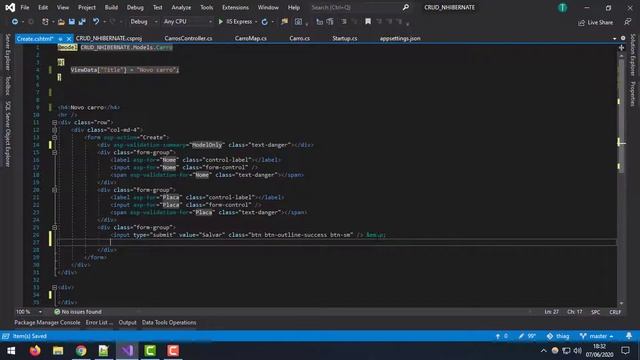Click the pending changes pencil indicator
The height and width of the screenshot is (360, 640).
[x=527, y=336]
